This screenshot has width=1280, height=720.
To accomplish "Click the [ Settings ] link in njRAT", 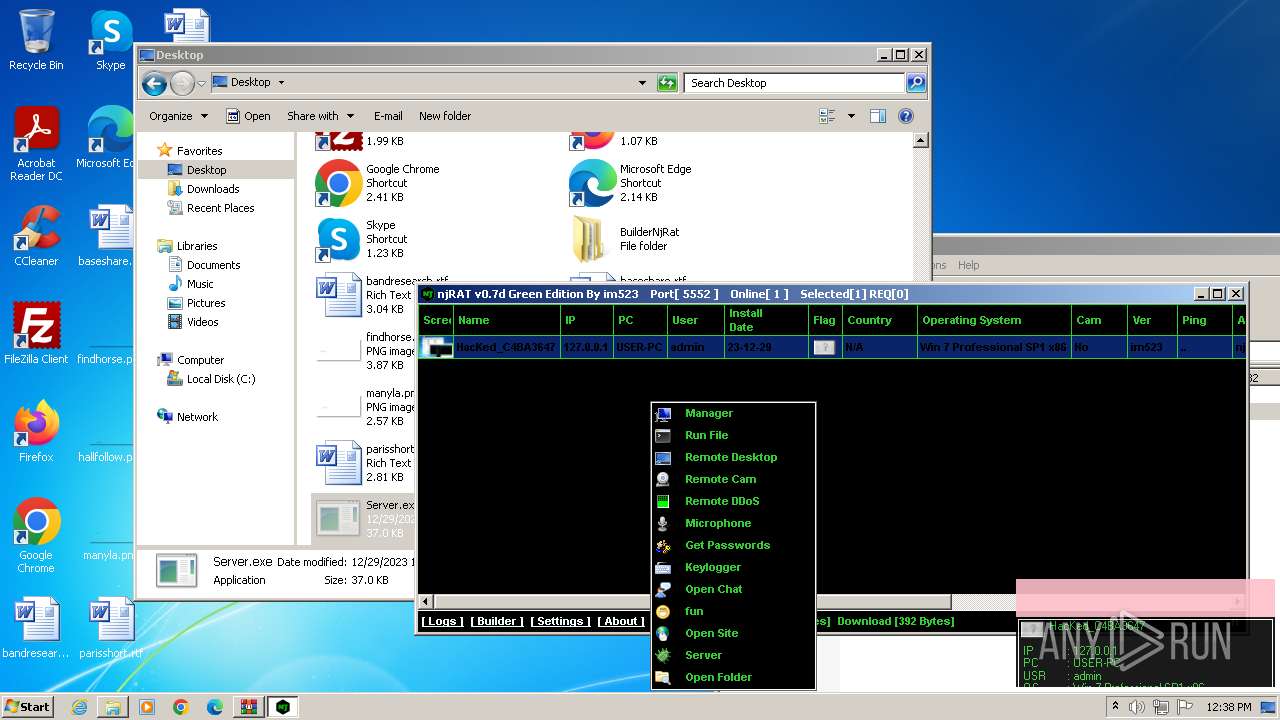I will [x=560, y=621].
